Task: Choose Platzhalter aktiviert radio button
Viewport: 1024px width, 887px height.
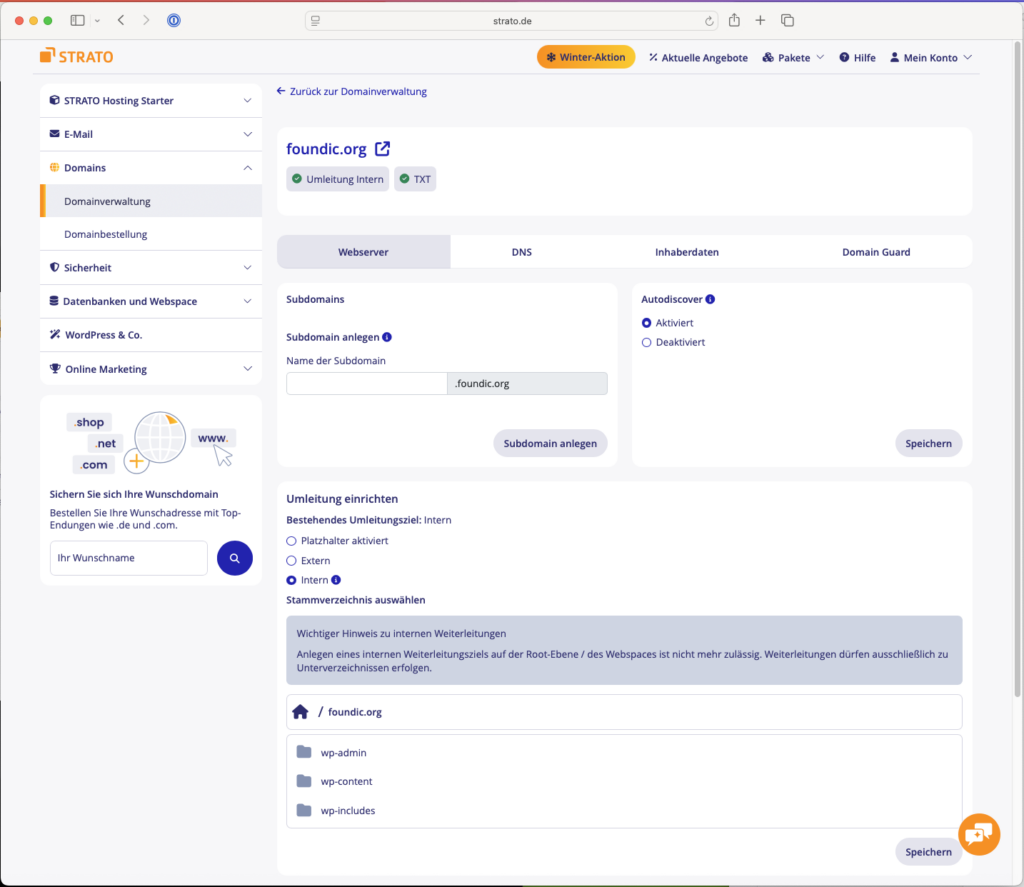Action: (x=292, y=541)
